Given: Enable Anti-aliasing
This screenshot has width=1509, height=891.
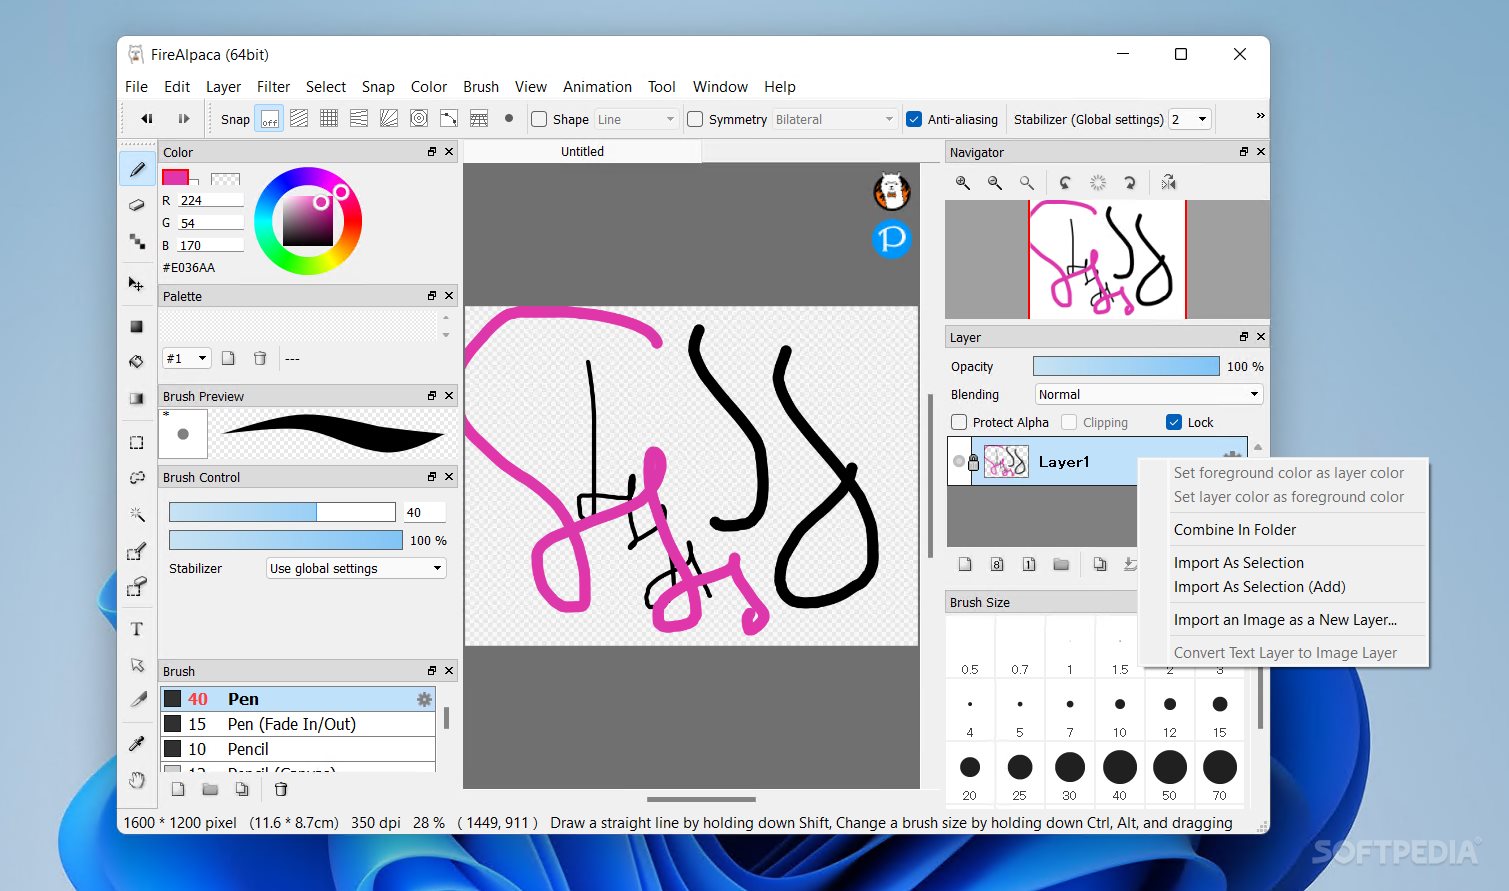Looking at the screenshot, I should [914, 118].
